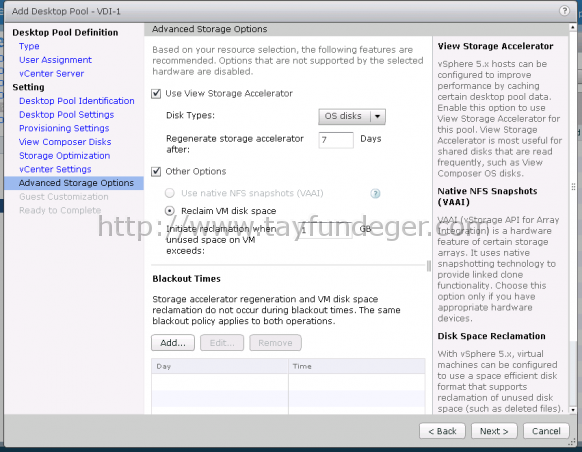582x452 pixels.
Task: Select Reclaim VM disk space radio button
Action: pos(170,211)
